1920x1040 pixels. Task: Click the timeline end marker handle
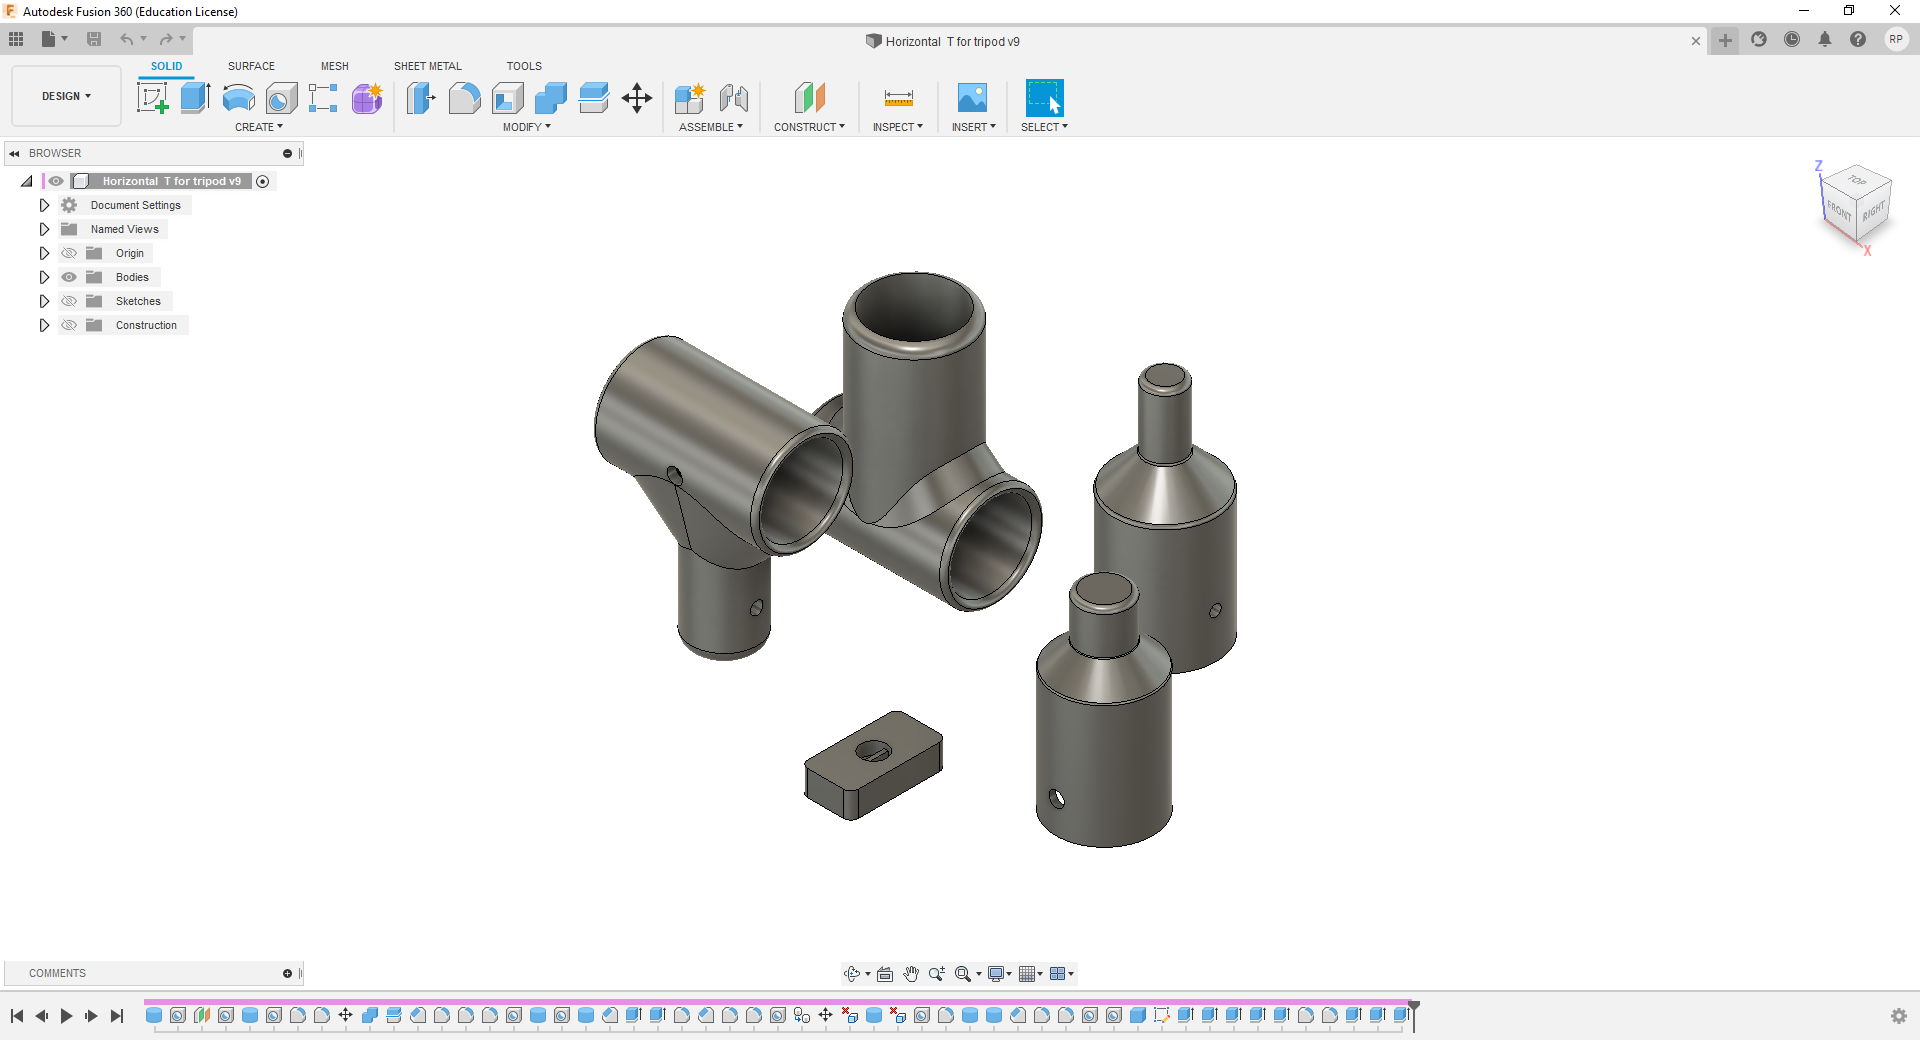click(1414, 1007)
